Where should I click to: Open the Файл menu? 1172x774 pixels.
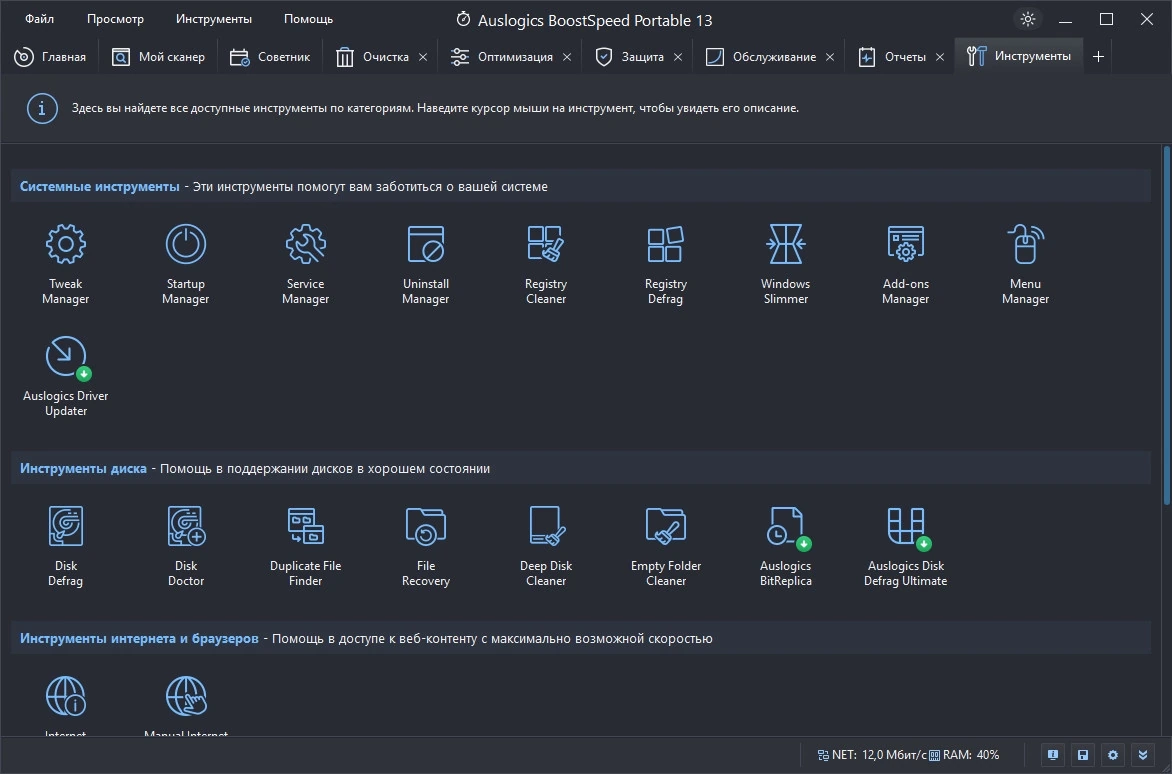40,19
